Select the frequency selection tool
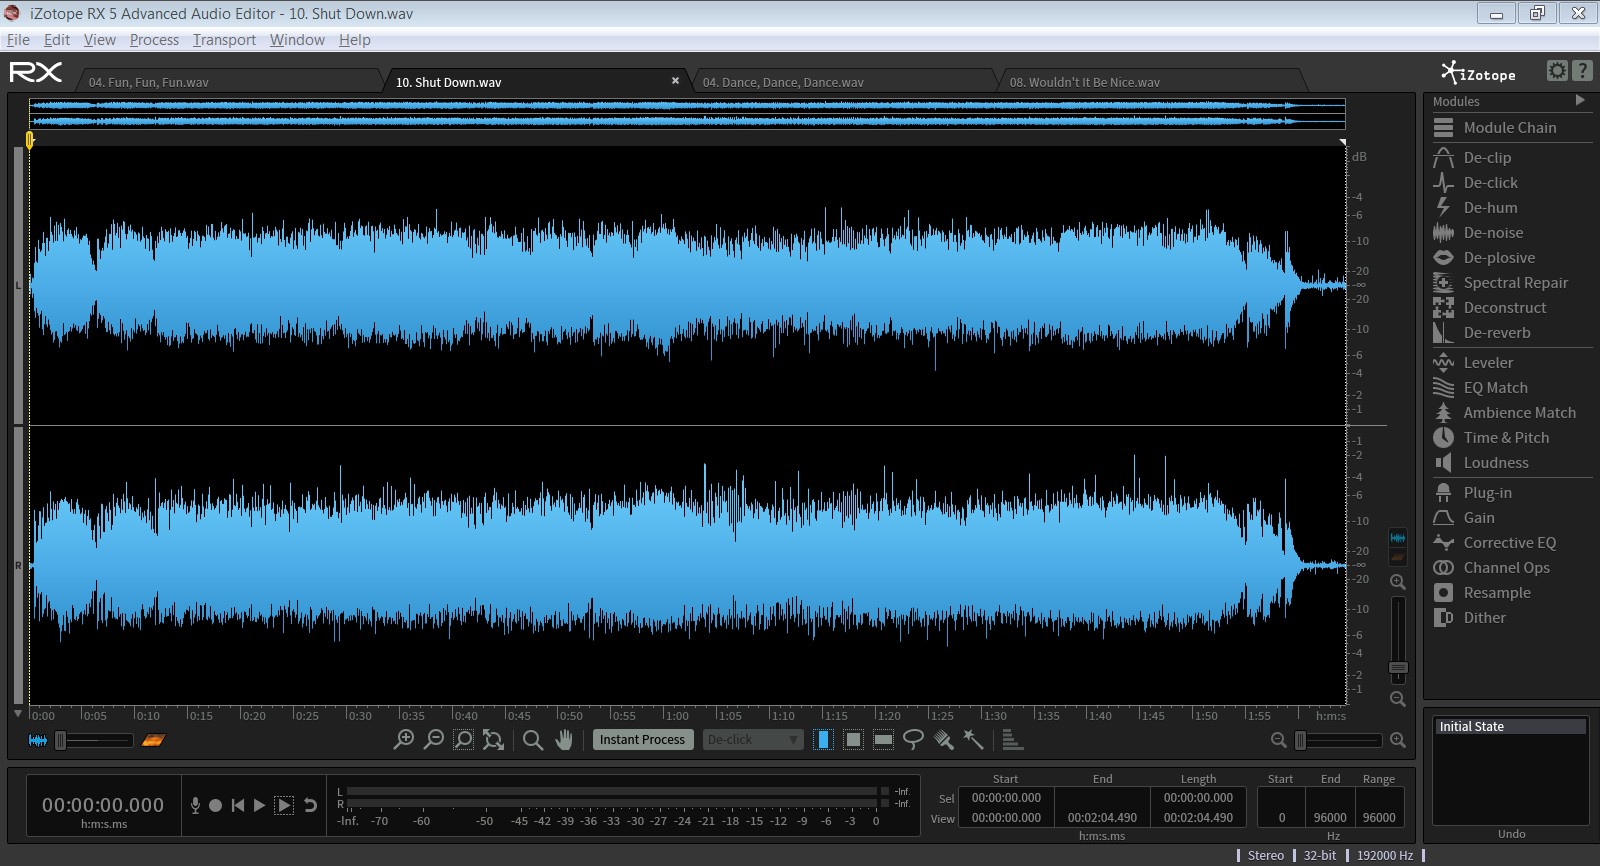Viewport: 1600px width, 866px height. (883, 740)
